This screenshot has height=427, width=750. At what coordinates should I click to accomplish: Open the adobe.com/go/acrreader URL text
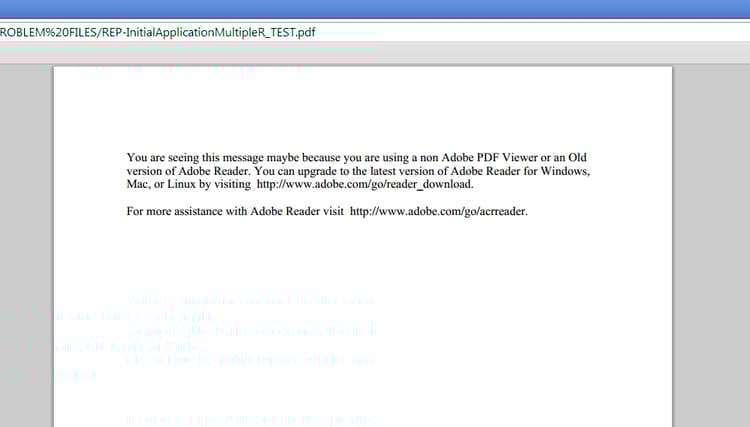439,211
